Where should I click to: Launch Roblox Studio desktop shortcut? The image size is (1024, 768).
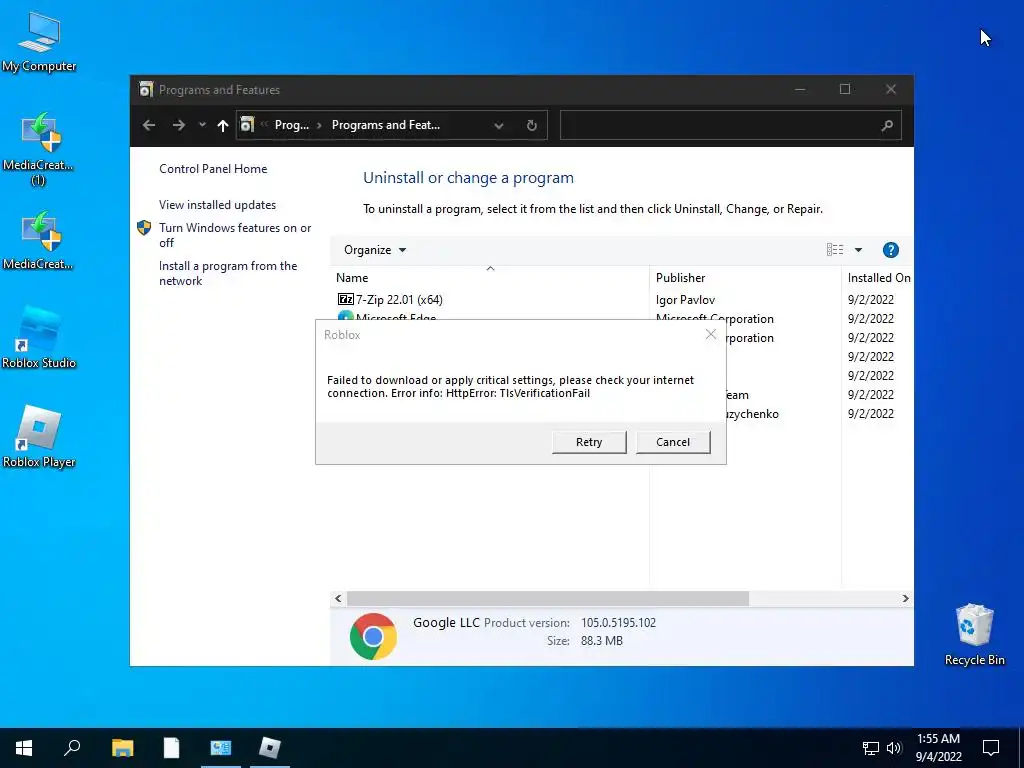(39, 337)
